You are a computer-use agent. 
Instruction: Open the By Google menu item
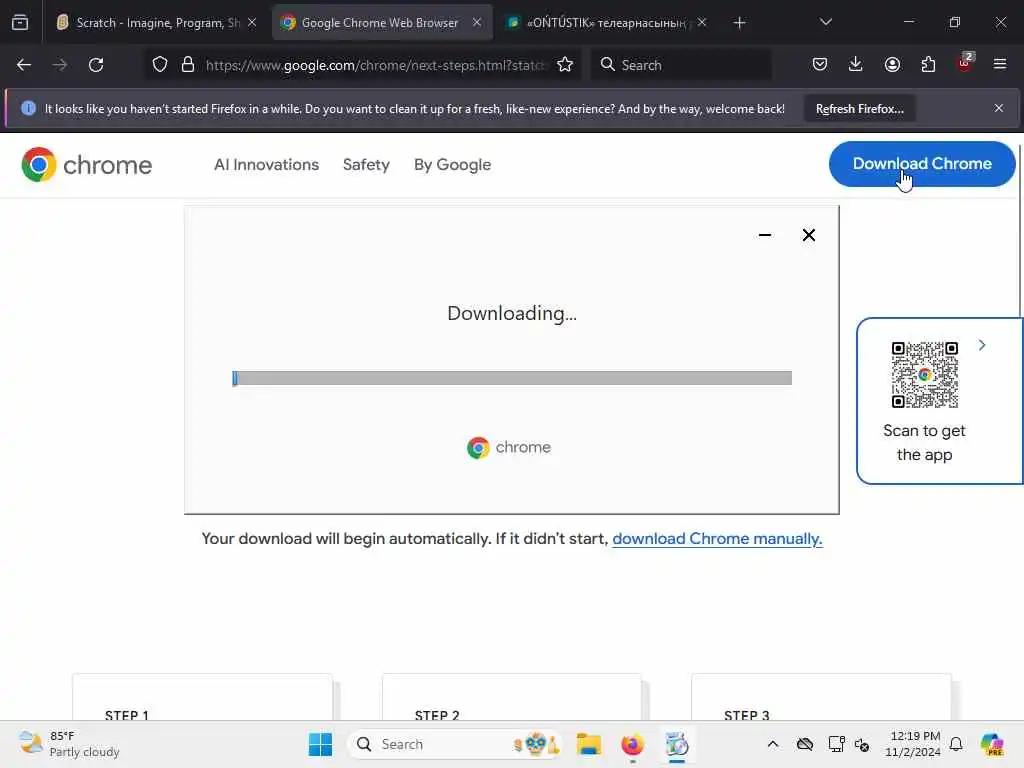coord(453,165)
